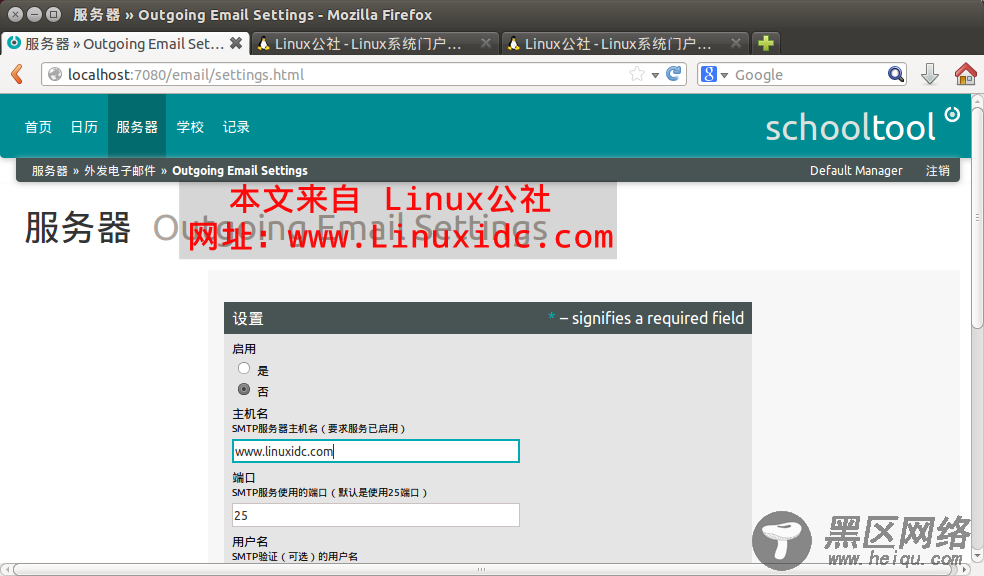Screen dimensions: 984x576
Task: Open the Downloads arrow icon
Action: 929,74
